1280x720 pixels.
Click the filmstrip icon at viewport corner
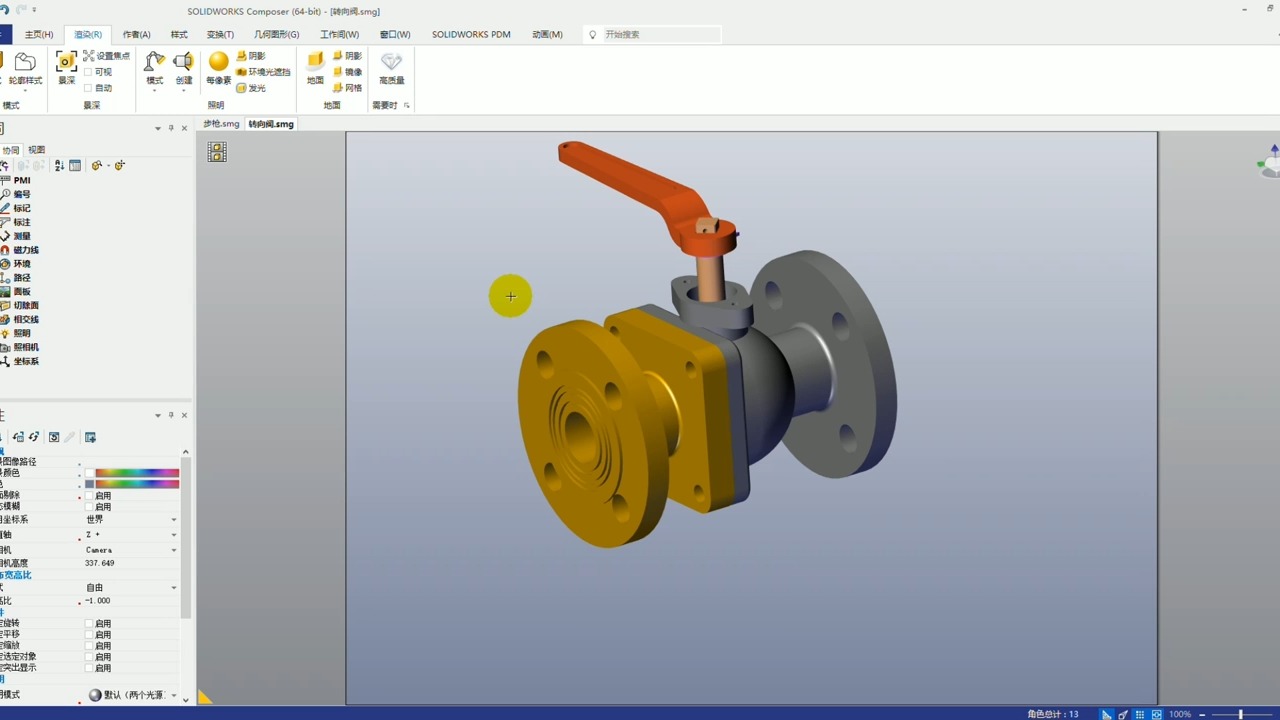click(x=217, y=151)
